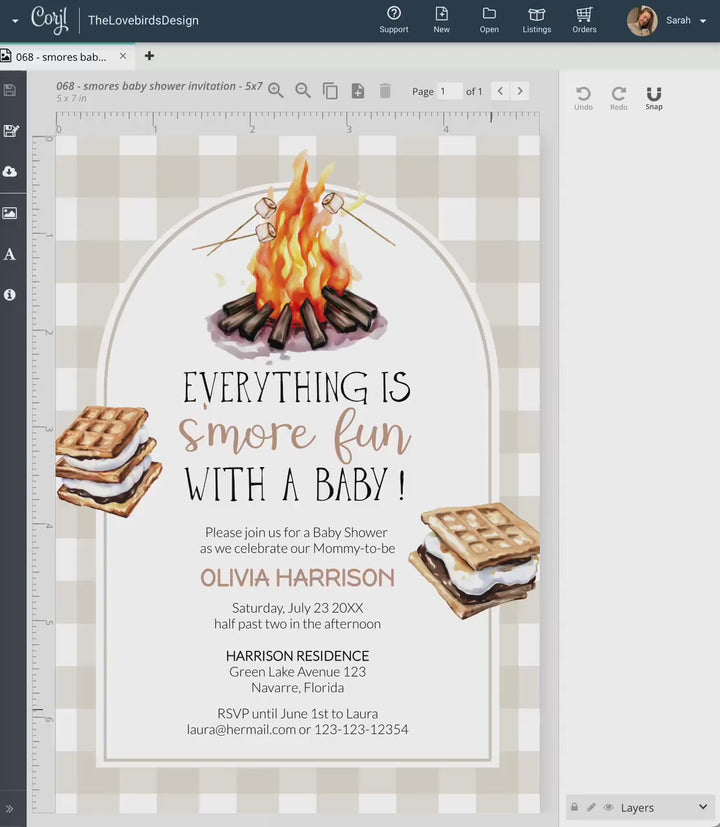Open the info panel icon
This screenshot has width=720, height=827.
[x=10, y=295]
